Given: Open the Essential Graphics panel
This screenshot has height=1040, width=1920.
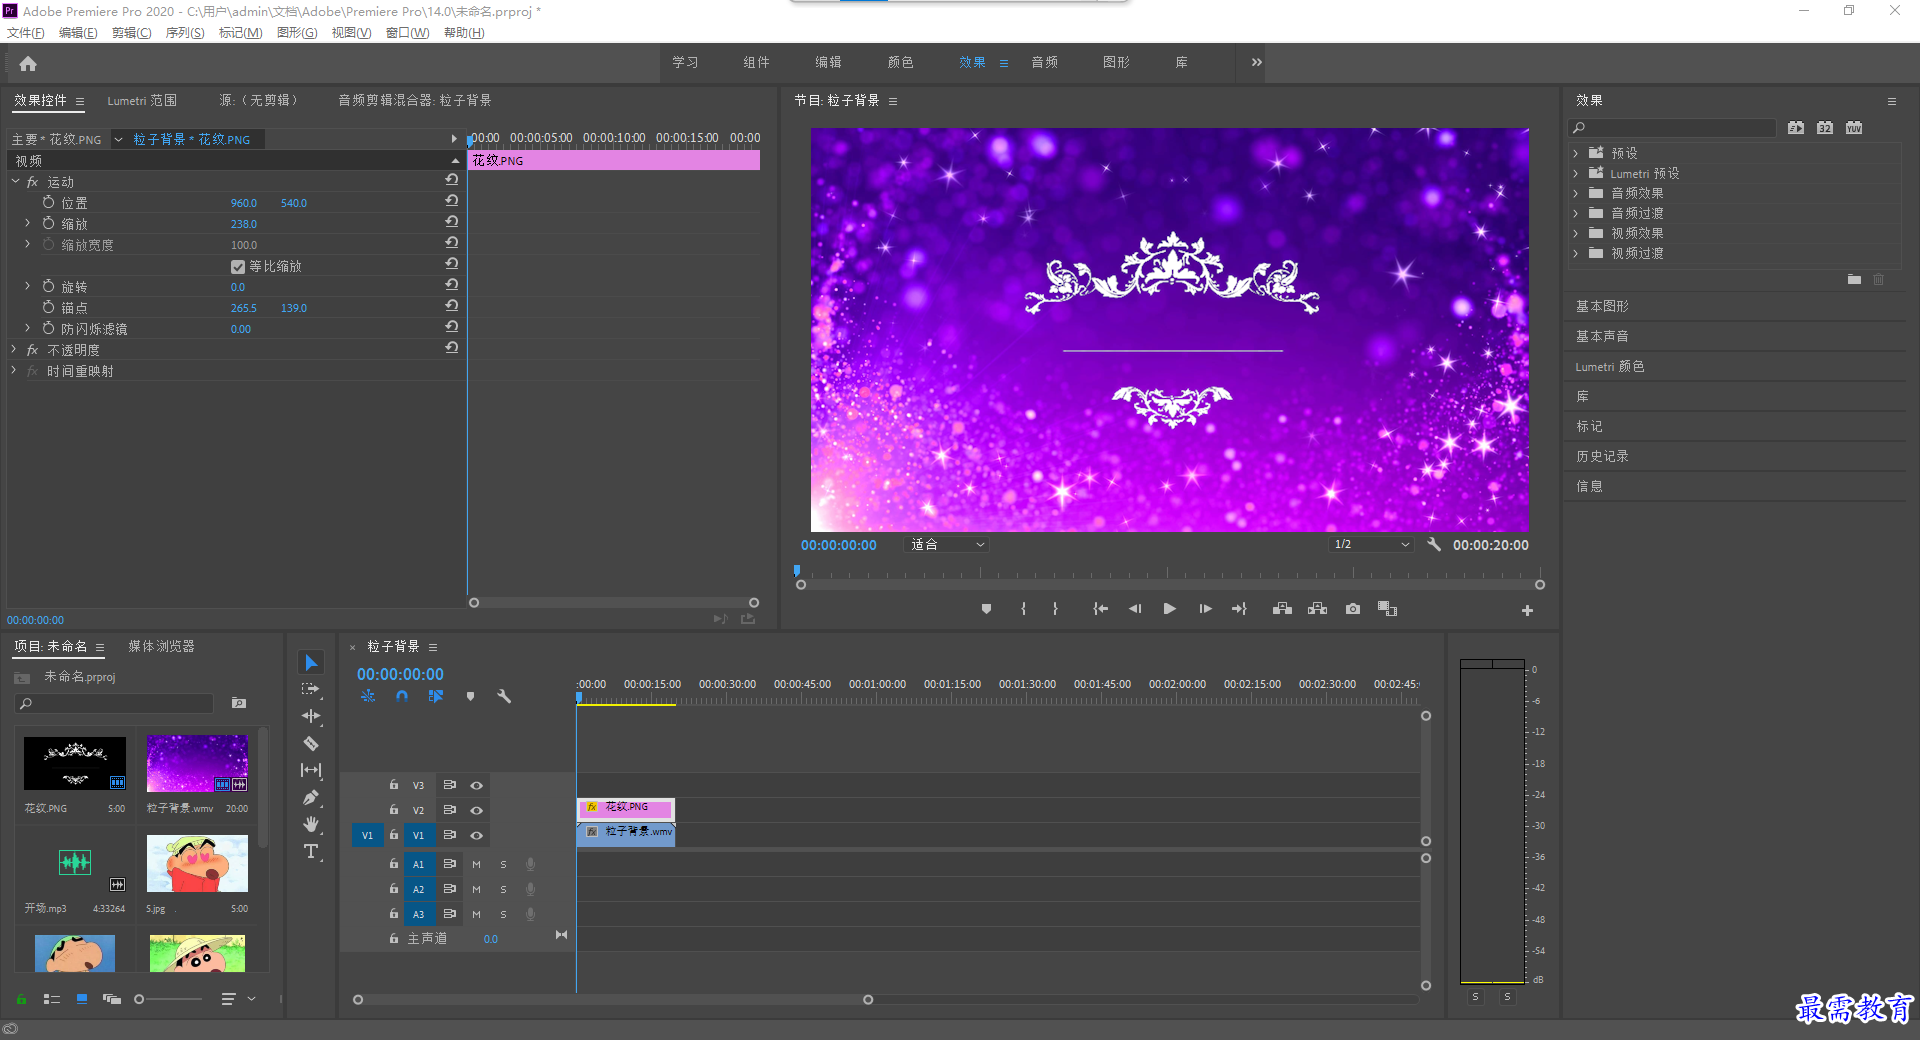Looking at the screenshot, I should pos(1602,306).
